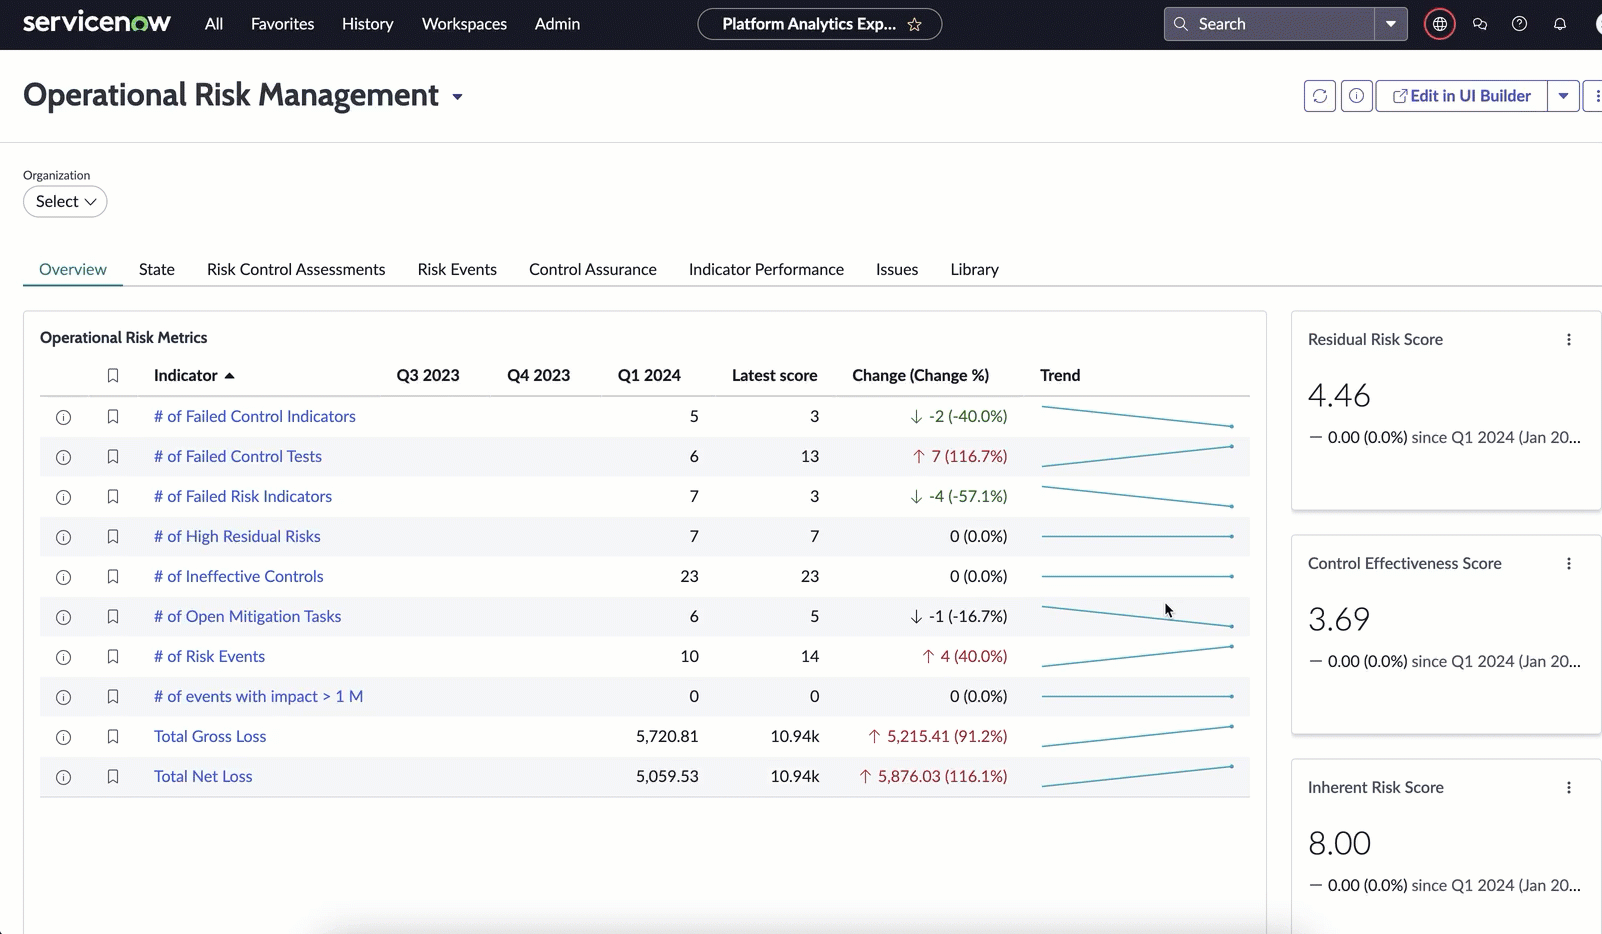
Task: Open the Organization Select dropdown
Action: 65,201
